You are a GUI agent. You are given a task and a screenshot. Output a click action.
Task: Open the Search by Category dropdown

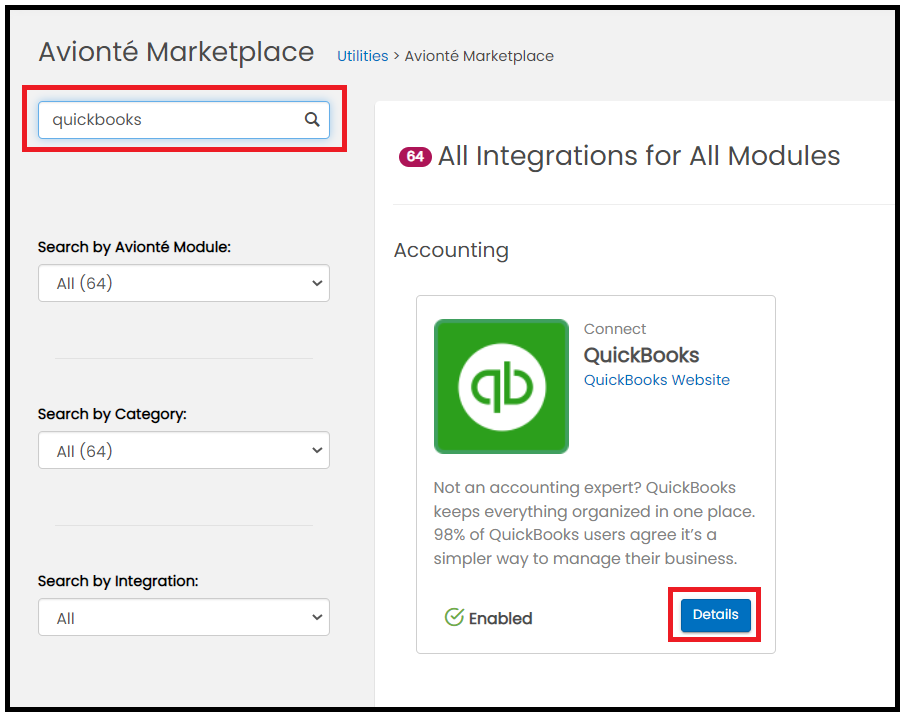[x=184, y=450]
